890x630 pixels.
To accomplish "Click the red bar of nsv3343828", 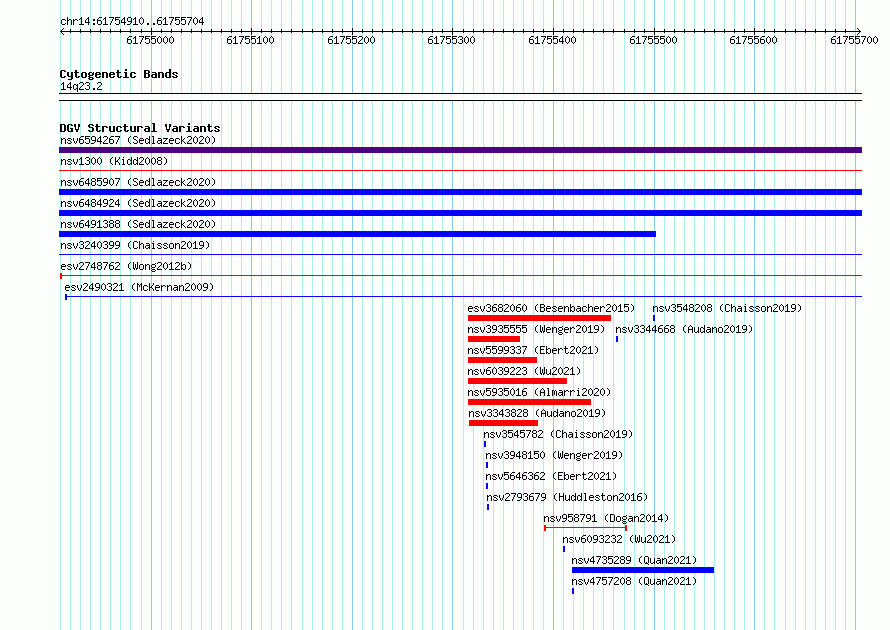I will click(x=503, y=423).
